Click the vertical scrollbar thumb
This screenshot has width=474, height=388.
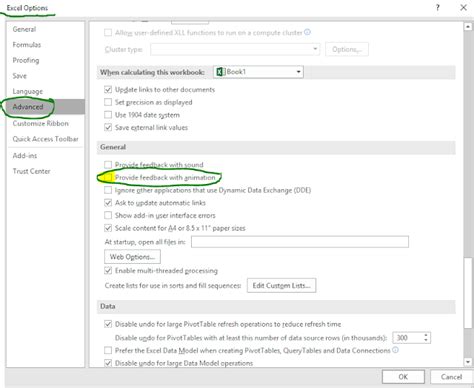tap(468, 293)
